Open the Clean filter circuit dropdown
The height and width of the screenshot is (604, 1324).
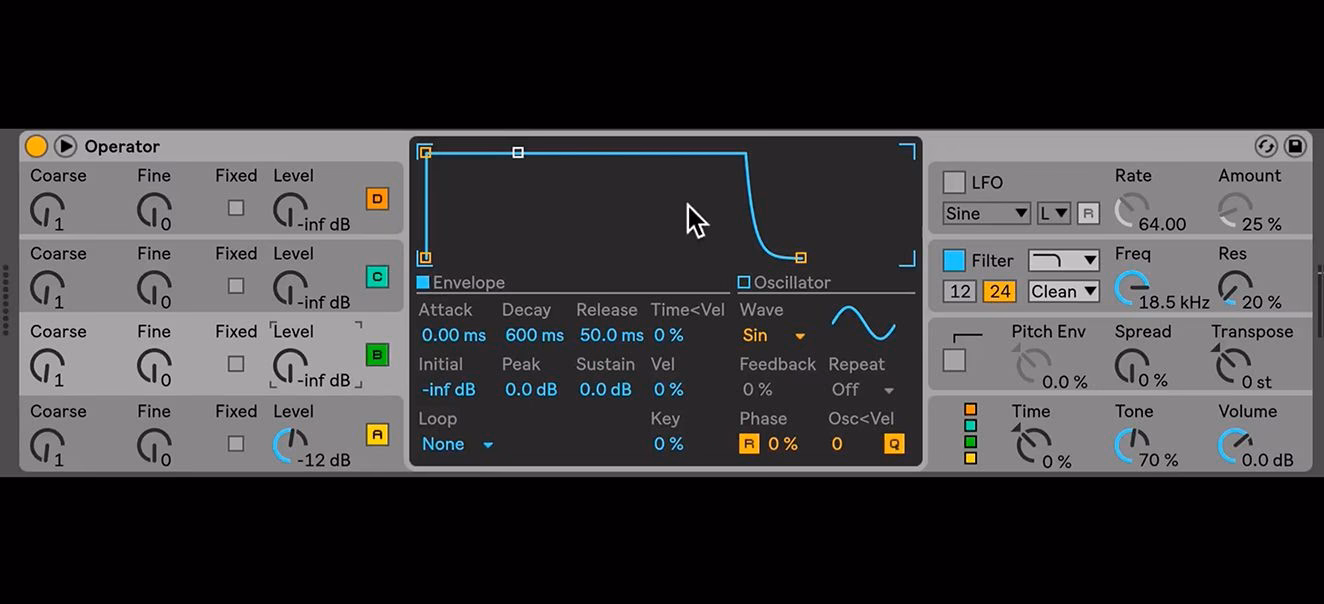click(x=1063, y=291)
